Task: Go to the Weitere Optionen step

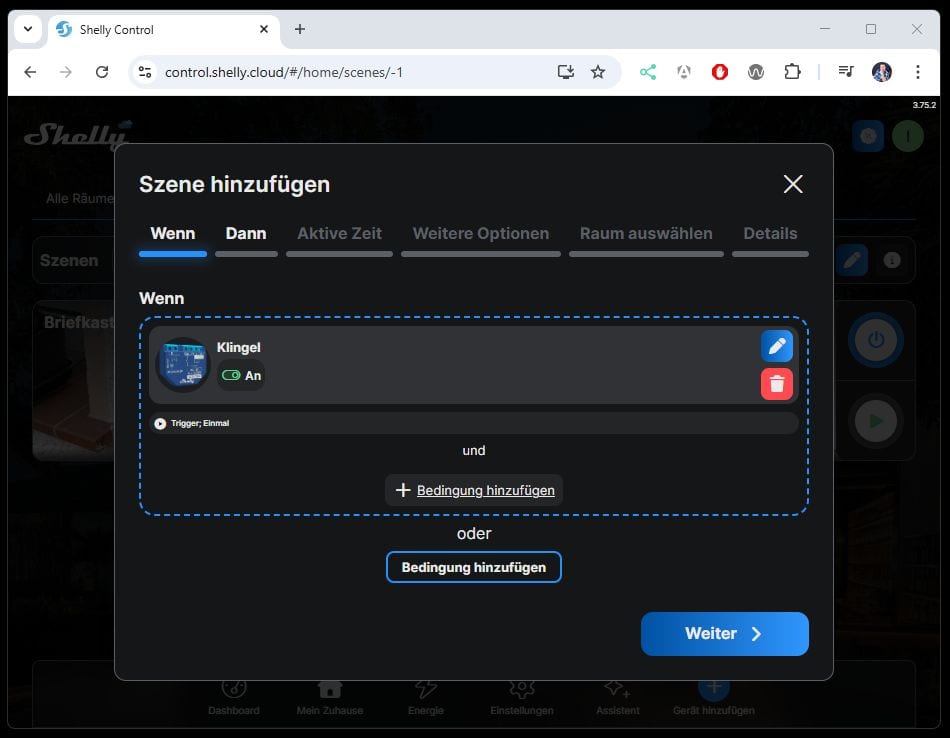Action: (481, 234)
